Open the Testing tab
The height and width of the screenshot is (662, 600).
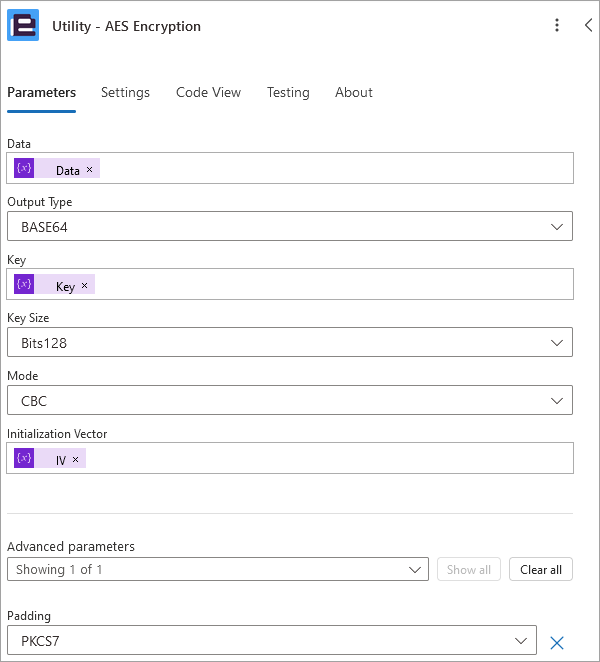[288, 92]
